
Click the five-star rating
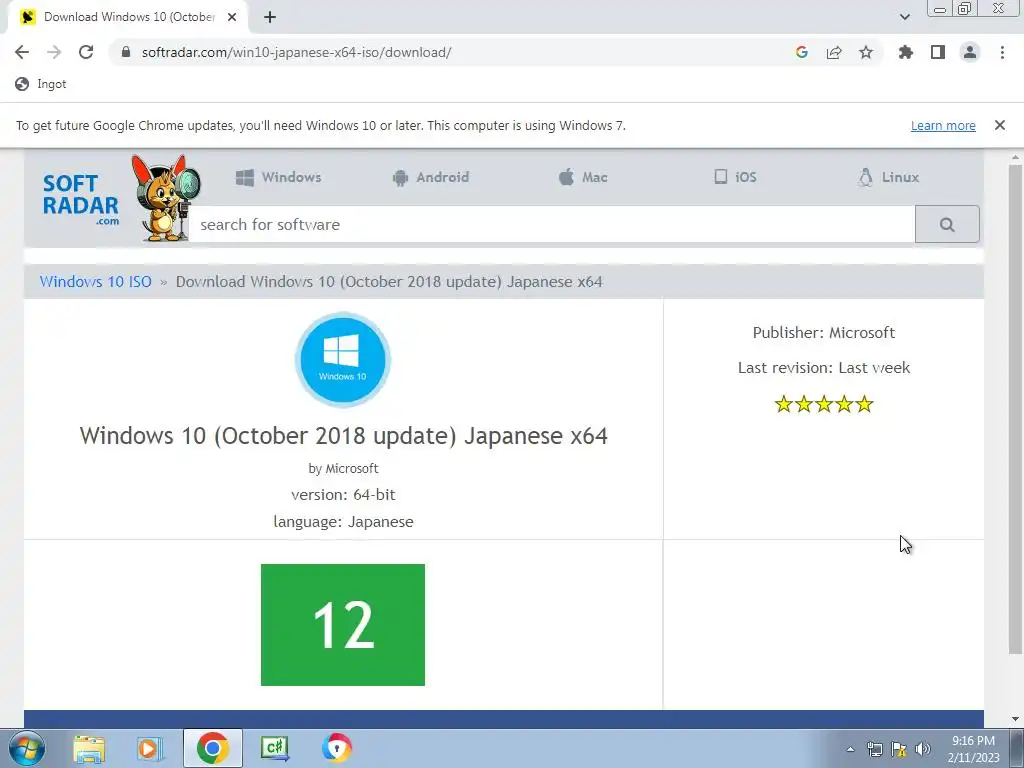[824, 404]
